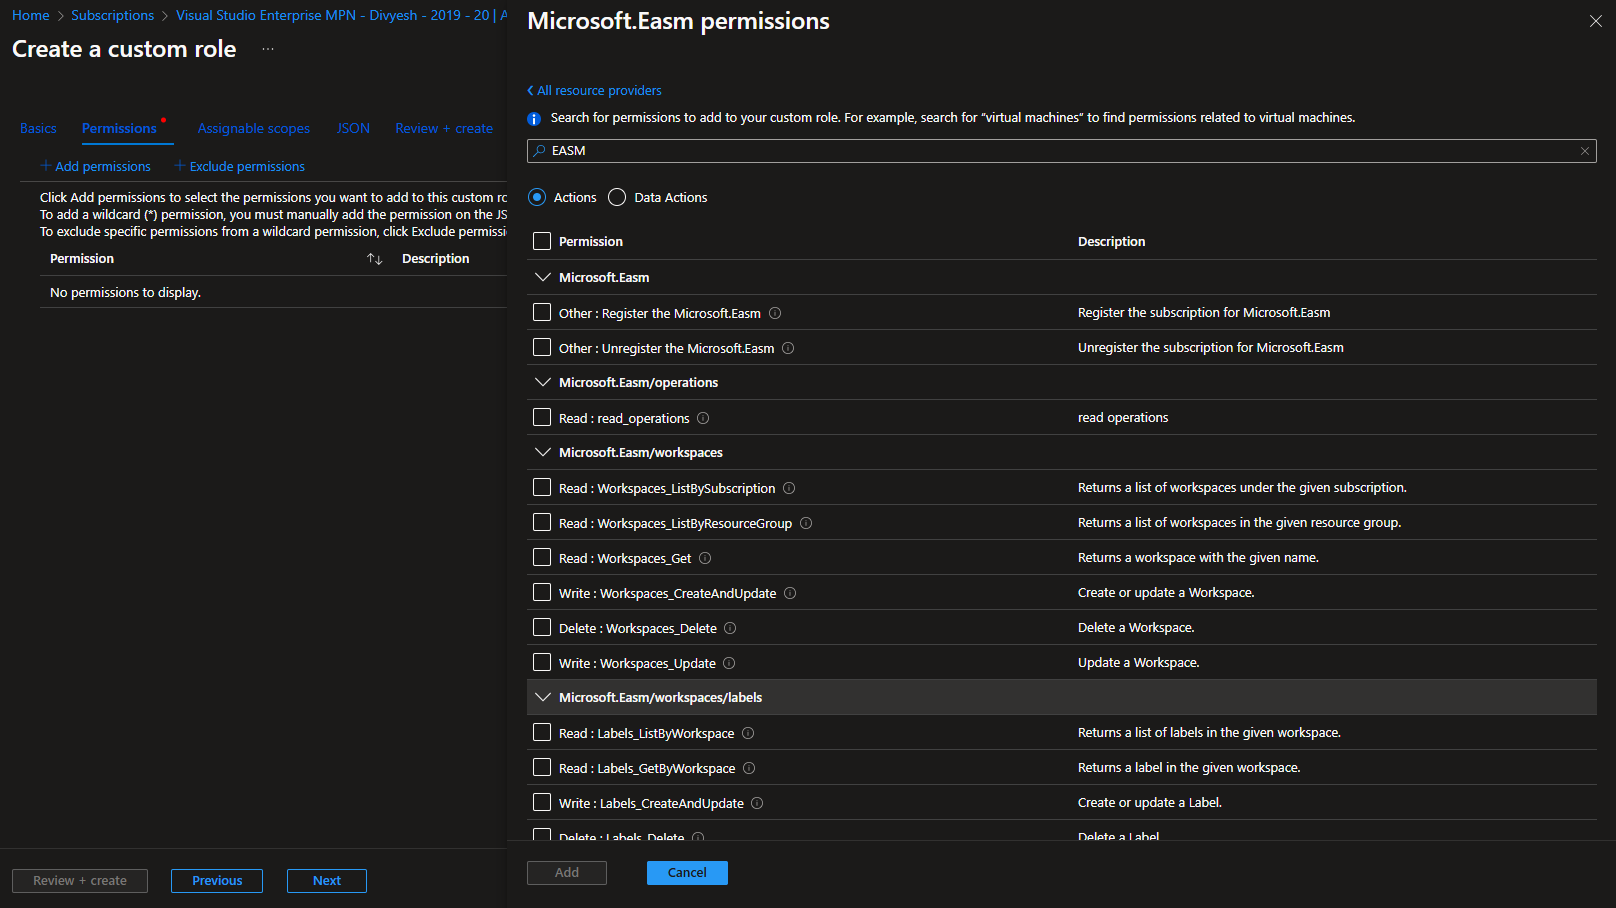Click 'Create or update a Label.' description
Screen dimensions: 1616x908
(1150, 803)
